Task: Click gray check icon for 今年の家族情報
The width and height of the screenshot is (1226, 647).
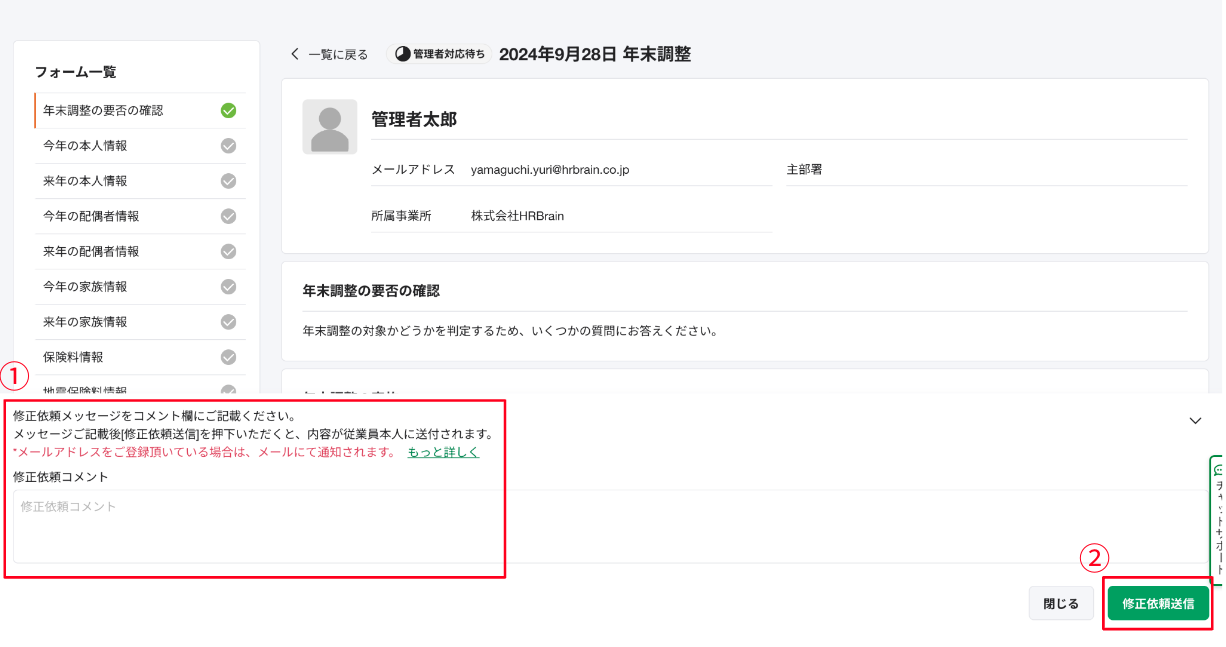Action: 228,287
